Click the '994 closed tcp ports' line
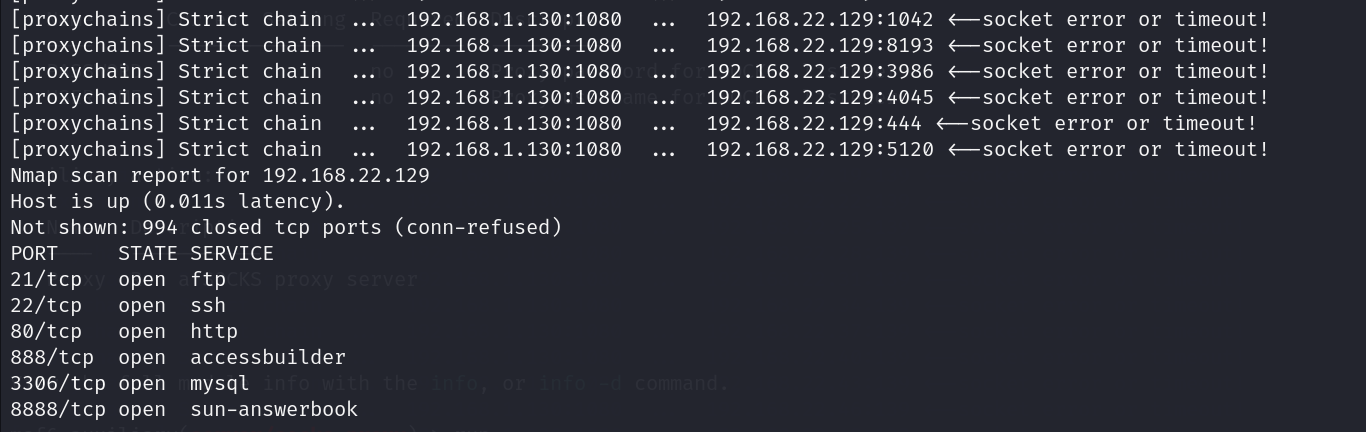 [286, 227]
